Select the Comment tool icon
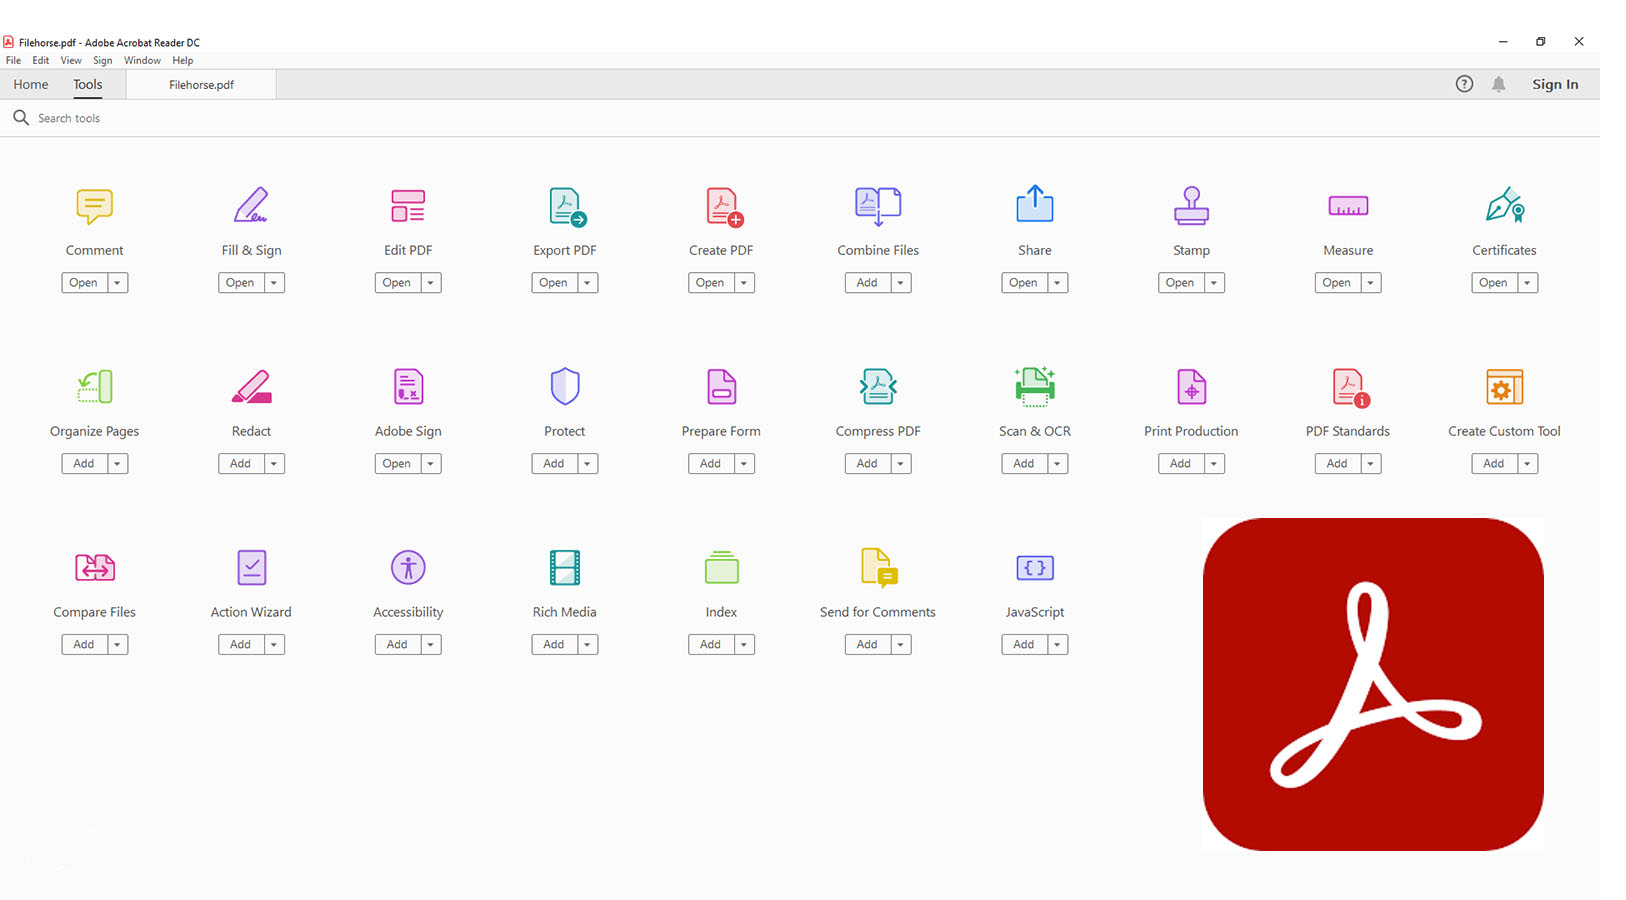Image resolution: width=1626 pixels, height=900 pixels. pyautogui.click(x=94, y=206)
